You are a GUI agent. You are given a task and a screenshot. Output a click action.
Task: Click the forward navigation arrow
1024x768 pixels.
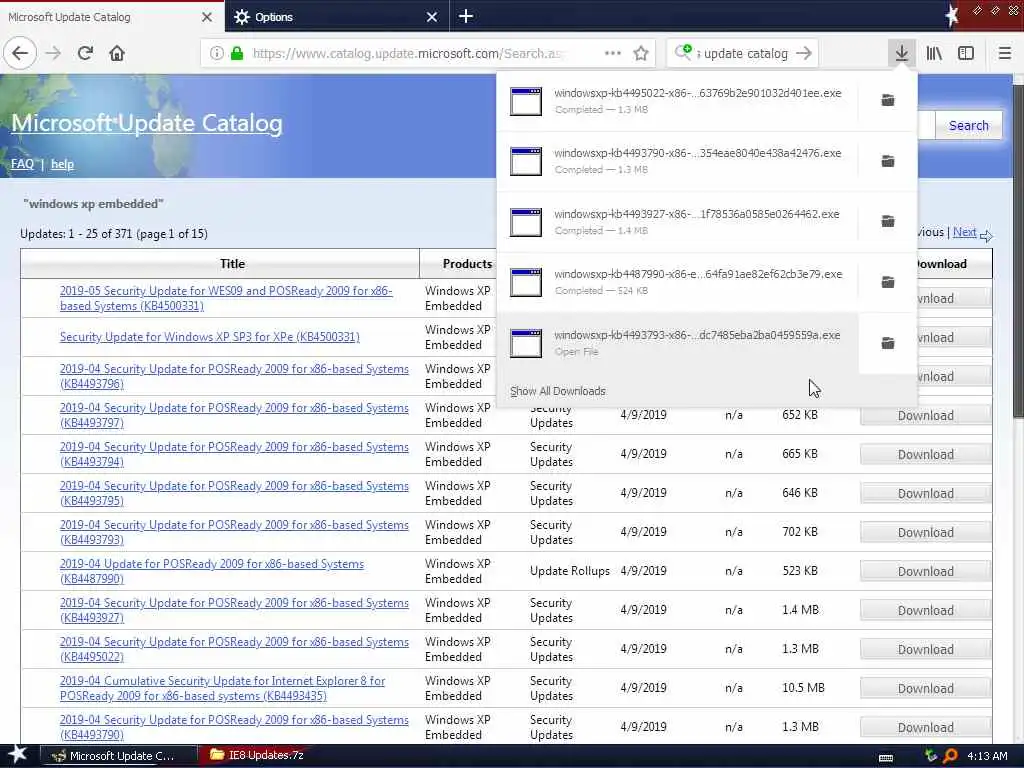(x=54, y=53)
